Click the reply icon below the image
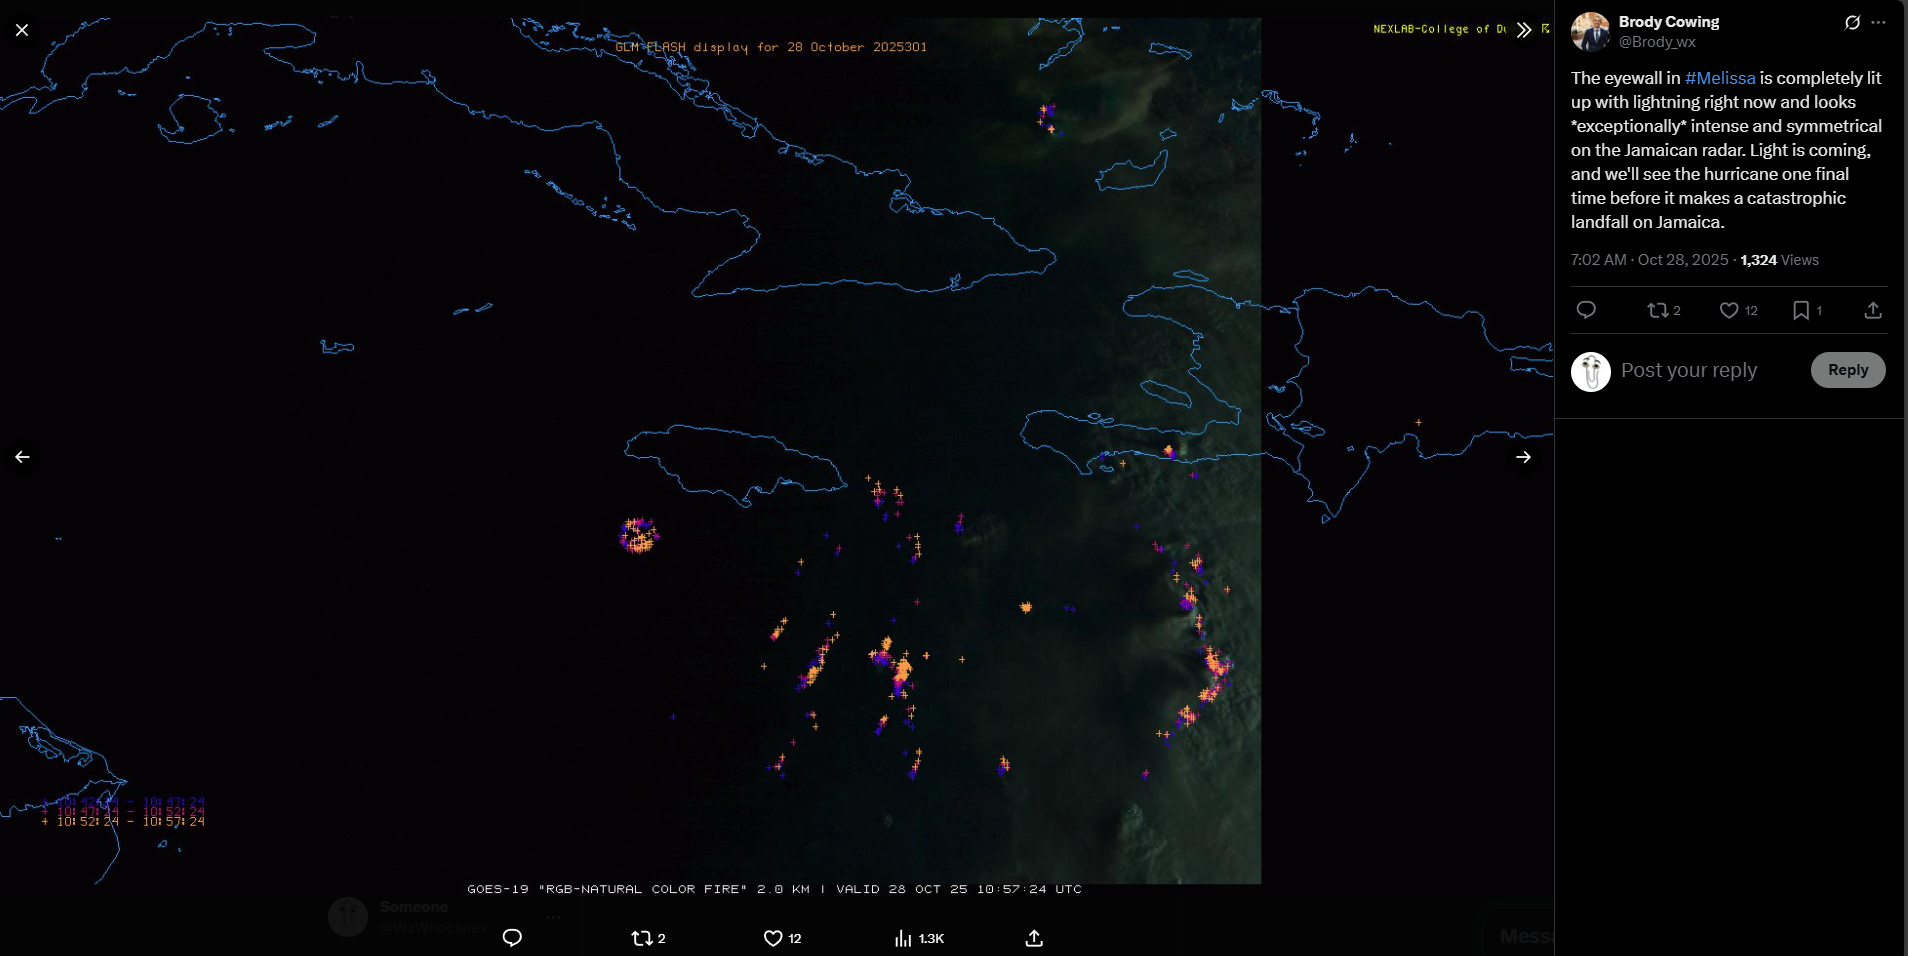1908x956 pixels. (512, 938)
